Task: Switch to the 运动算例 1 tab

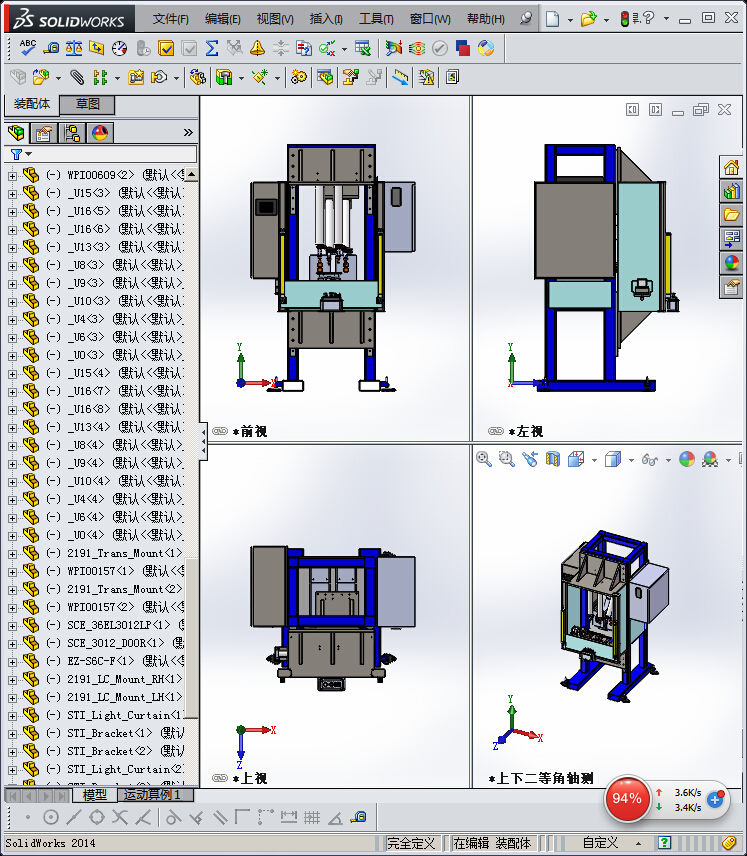Action: pos(155,795)
